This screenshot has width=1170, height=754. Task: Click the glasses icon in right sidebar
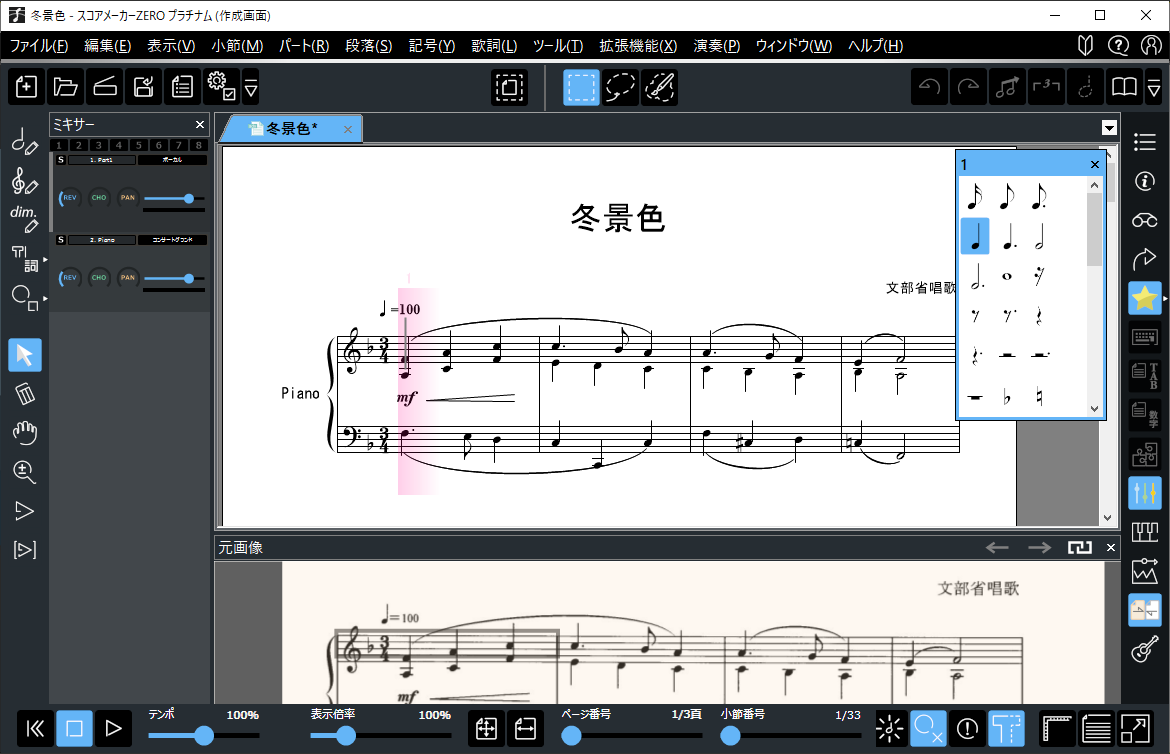[x=1145, y=220]
